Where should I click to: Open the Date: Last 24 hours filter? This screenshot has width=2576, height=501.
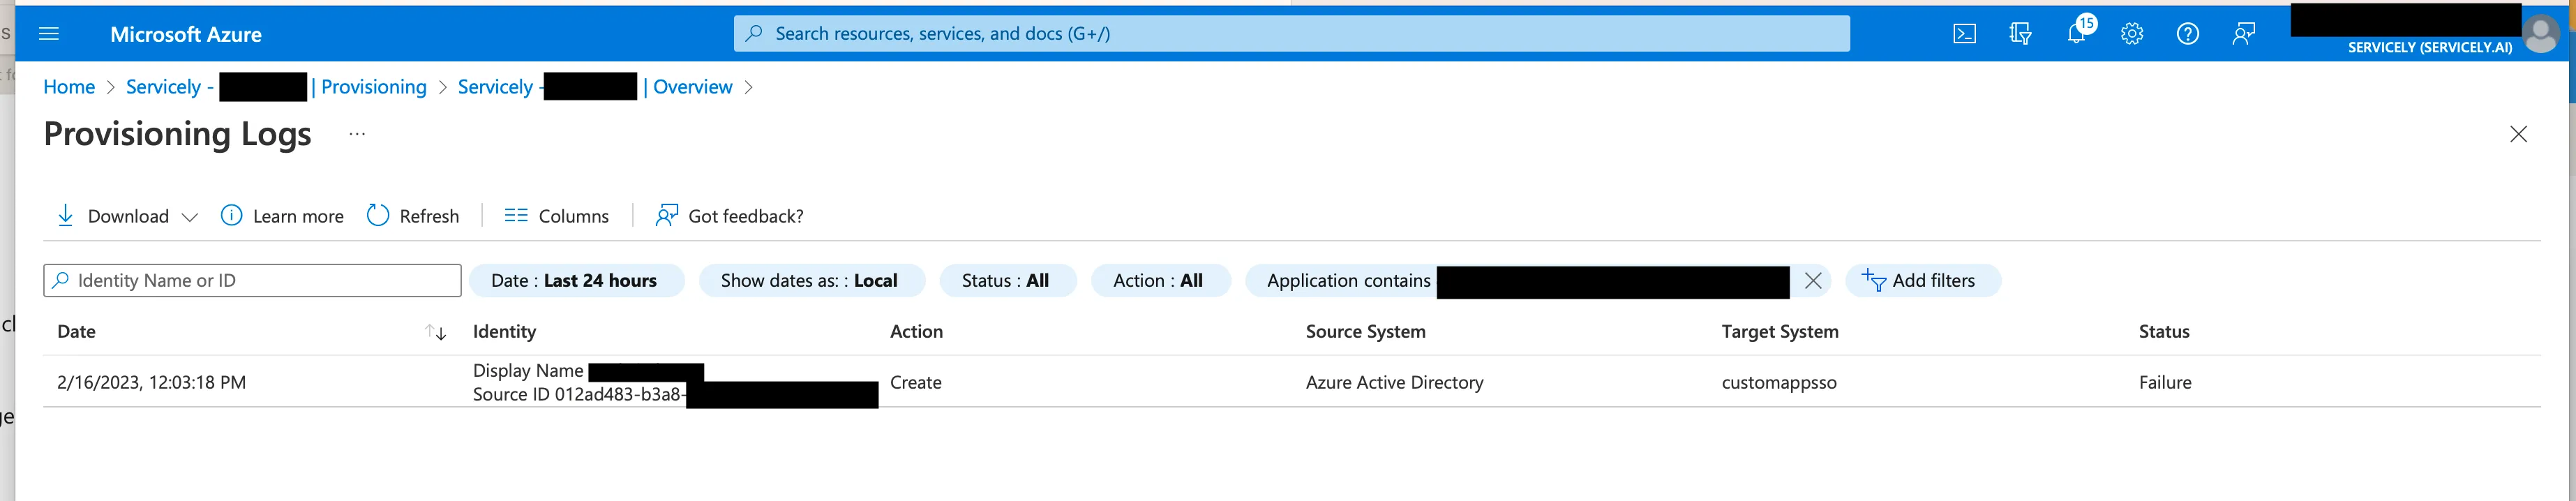[576, 281]
